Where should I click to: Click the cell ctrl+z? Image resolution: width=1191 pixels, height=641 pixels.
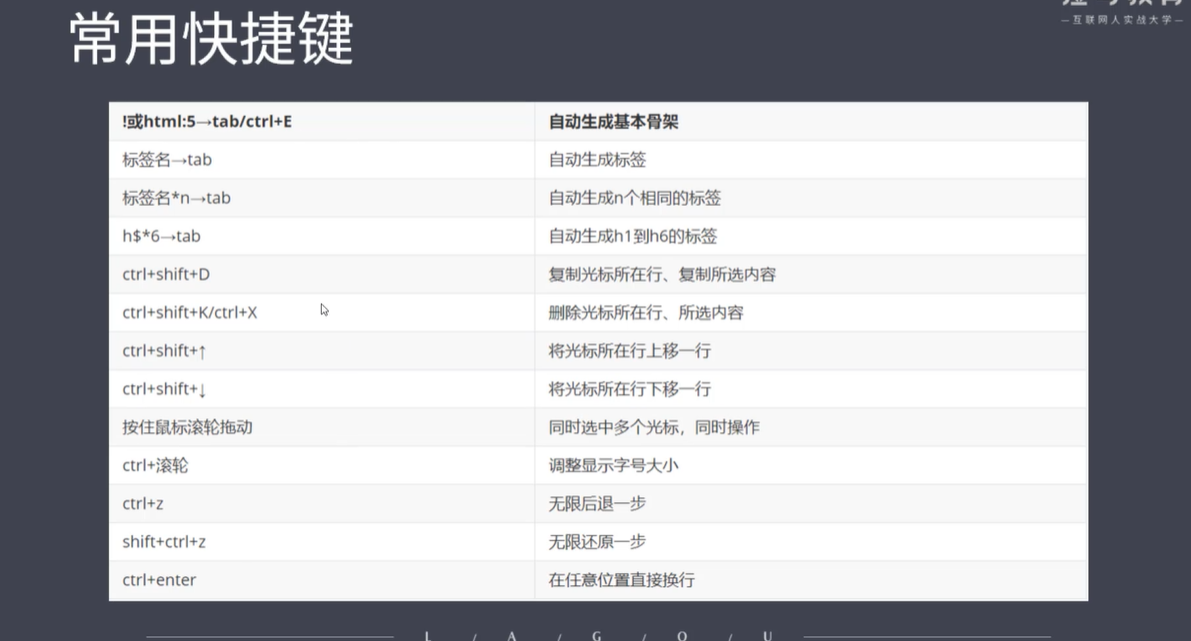pos(321,504)
